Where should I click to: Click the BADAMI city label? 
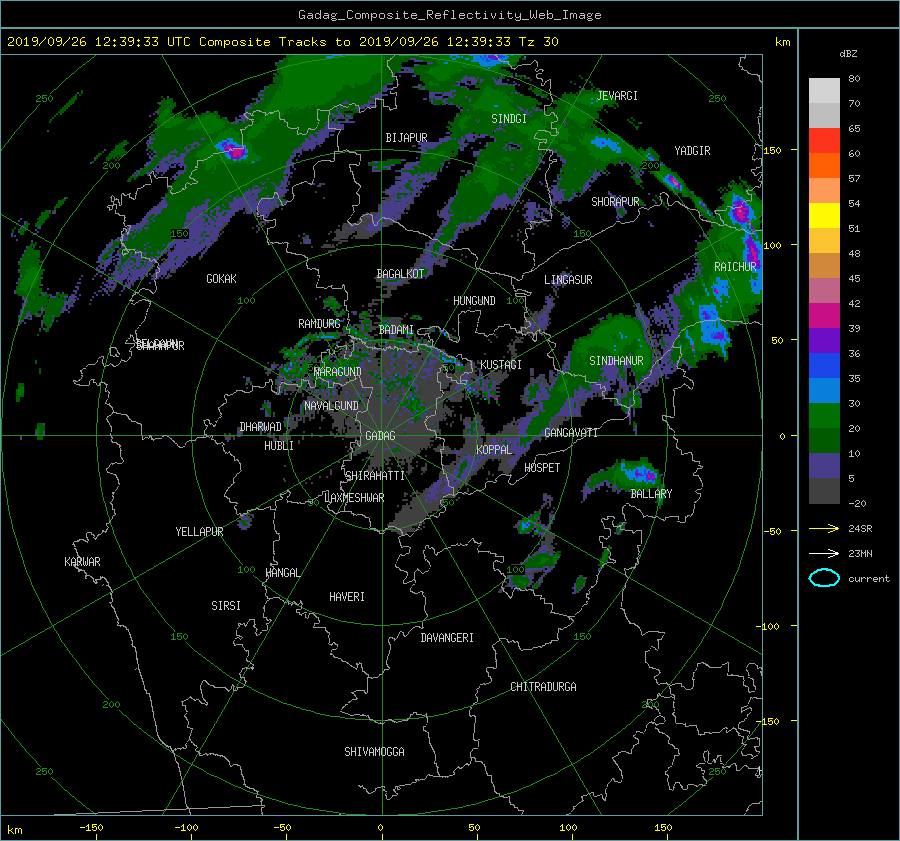(x=396, y=330)
